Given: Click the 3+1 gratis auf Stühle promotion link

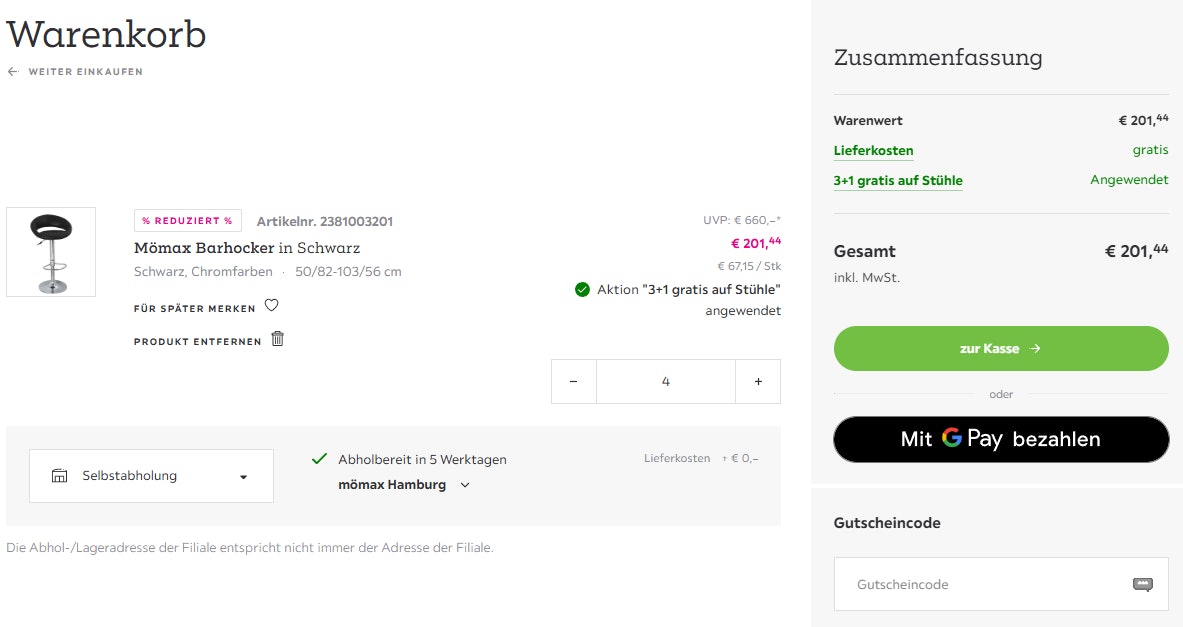Looking at the screenshot, I should click(898, 180).
